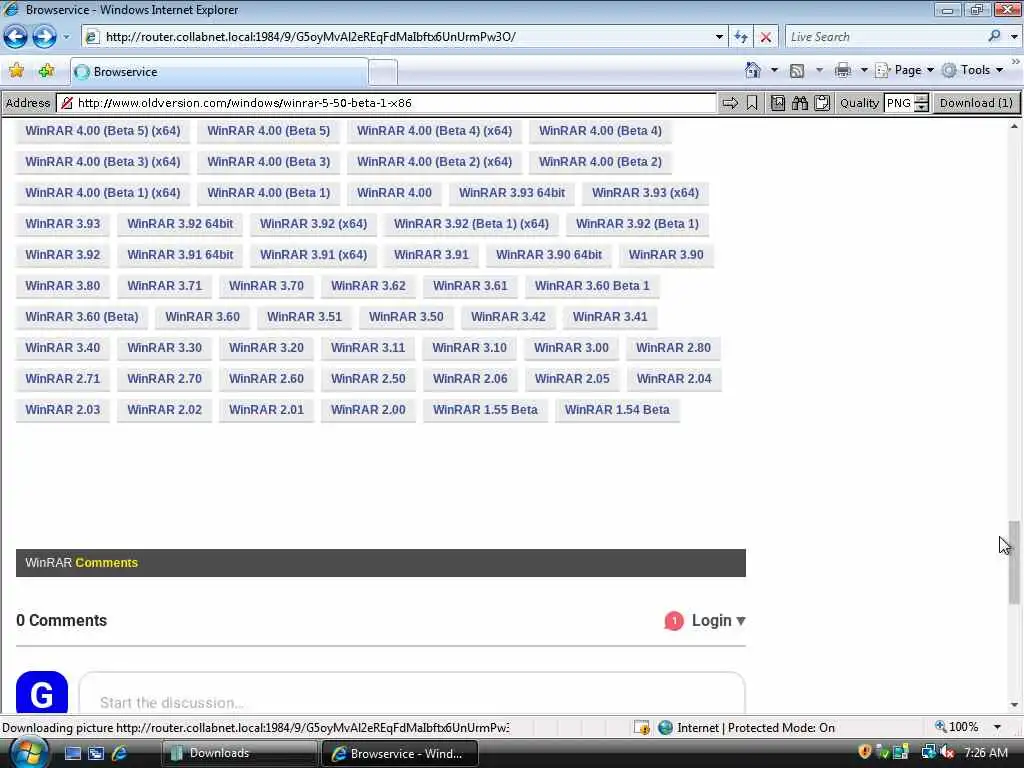Click the blue G avatar icon
The height and width of the screenshot is (768, 1024).
42,692
